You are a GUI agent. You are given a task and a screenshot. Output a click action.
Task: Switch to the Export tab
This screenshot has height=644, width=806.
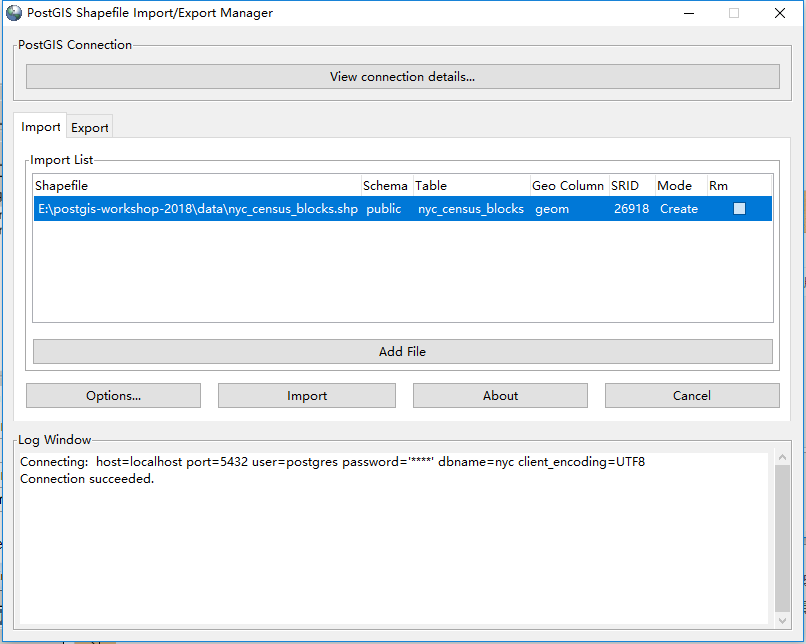coord(89,127)
